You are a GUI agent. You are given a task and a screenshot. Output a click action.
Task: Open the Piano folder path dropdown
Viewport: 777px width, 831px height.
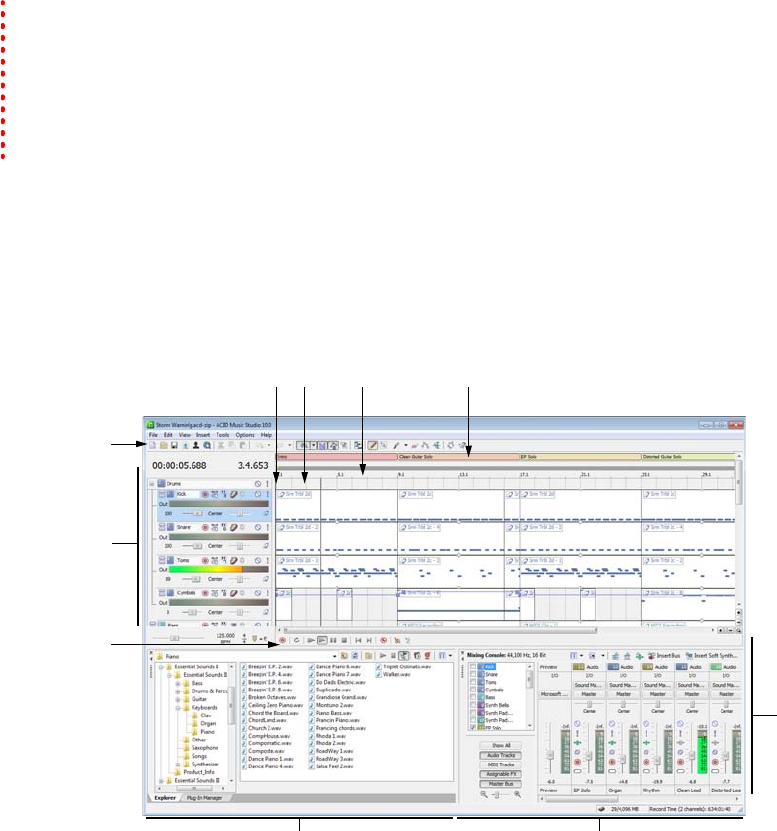click(x=334, y=656)
